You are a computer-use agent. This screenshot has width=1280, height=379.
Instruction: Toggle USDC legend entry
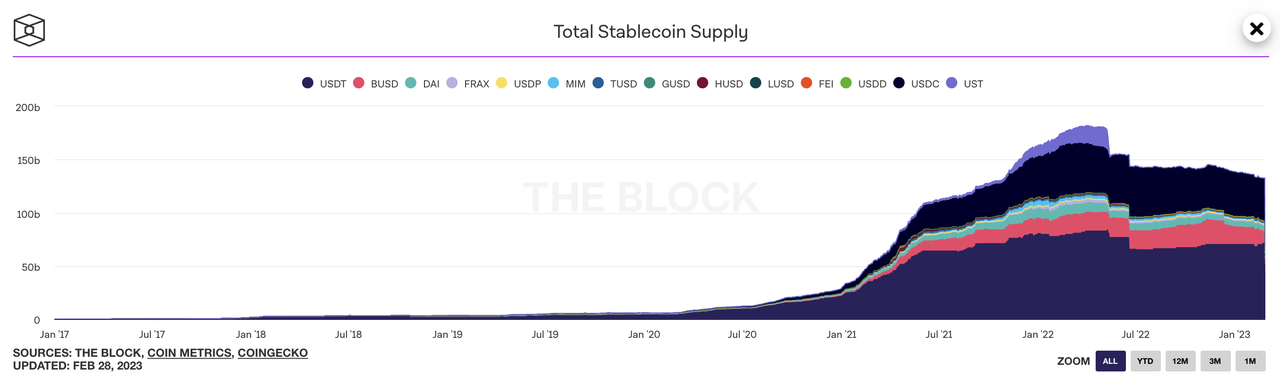[916, 84]
